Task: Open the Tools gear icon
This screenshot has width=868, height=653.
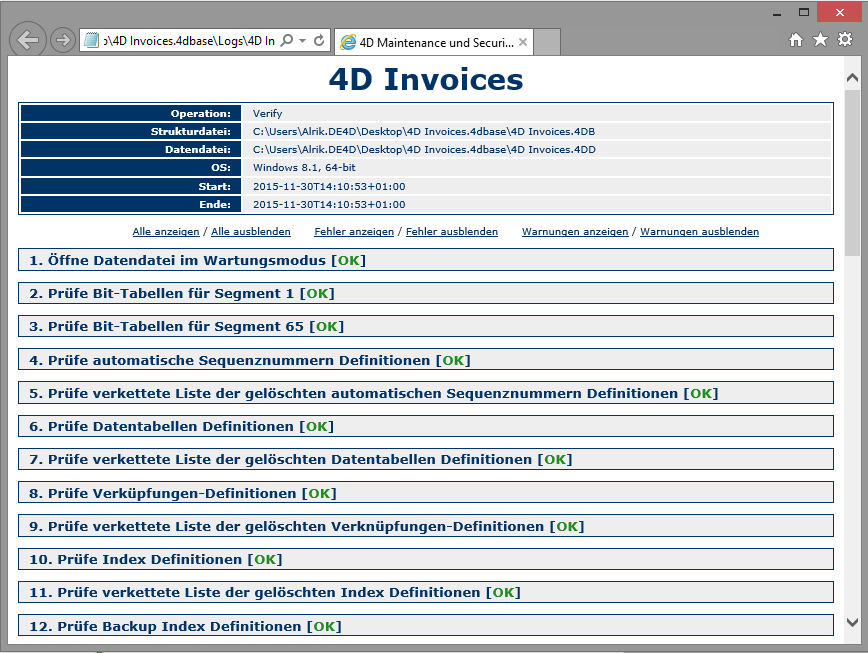Action: pyautogui.click(x=845, y=40)
